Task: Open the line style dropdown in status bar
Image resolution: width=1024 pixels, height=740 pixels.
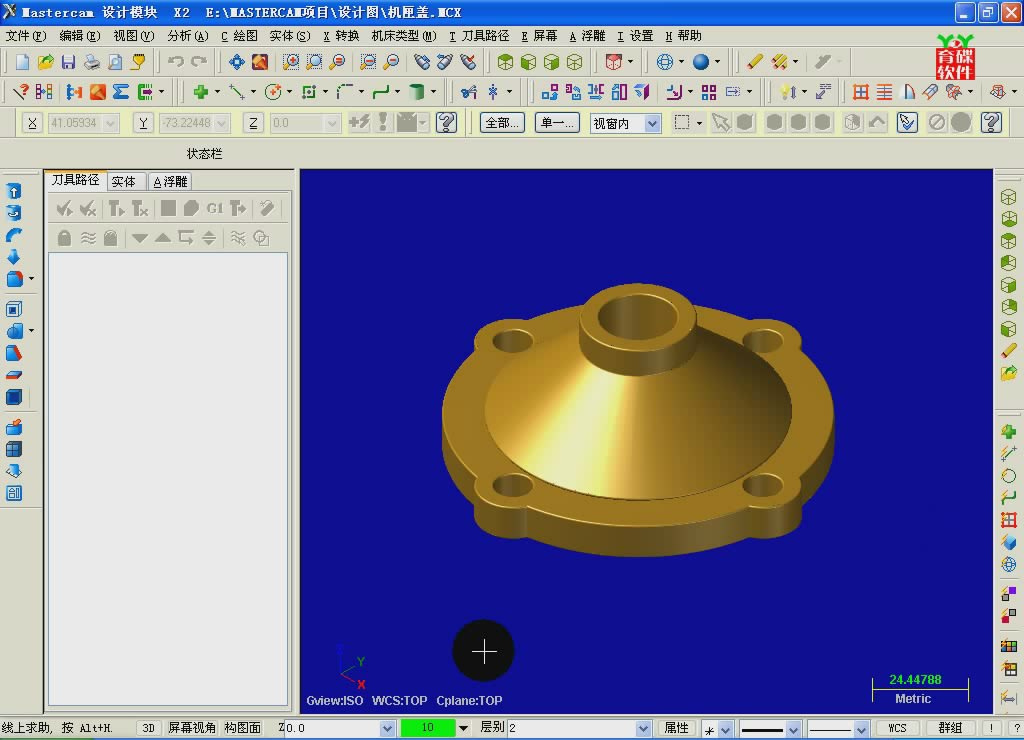Action: tap(793, 728)
